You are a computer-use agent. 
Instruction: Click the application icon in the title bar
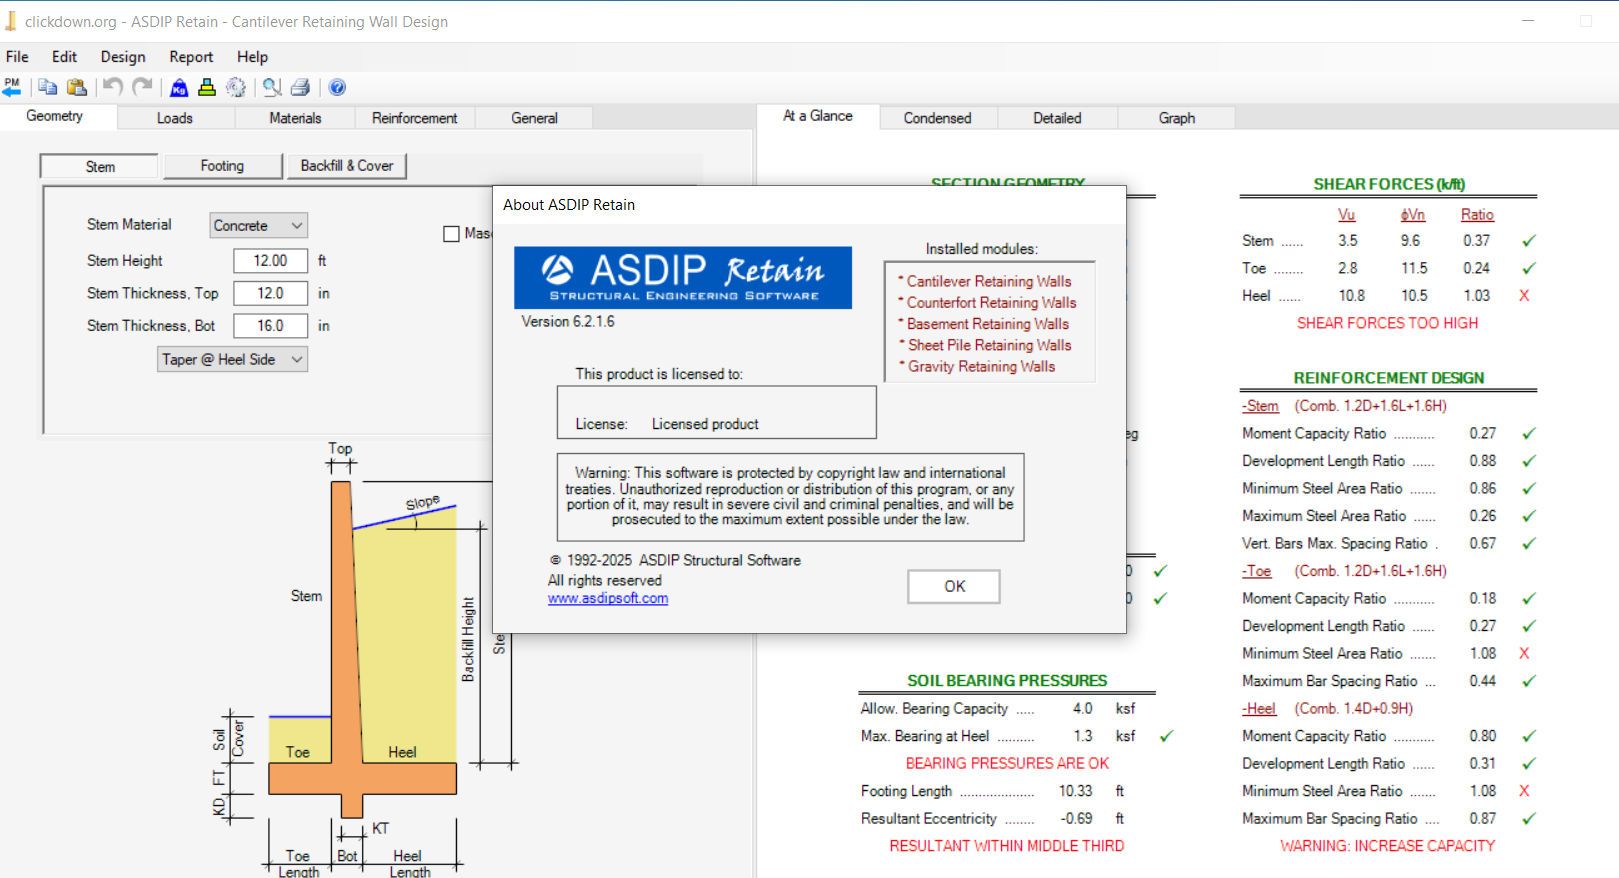click(x=11, y=21)
